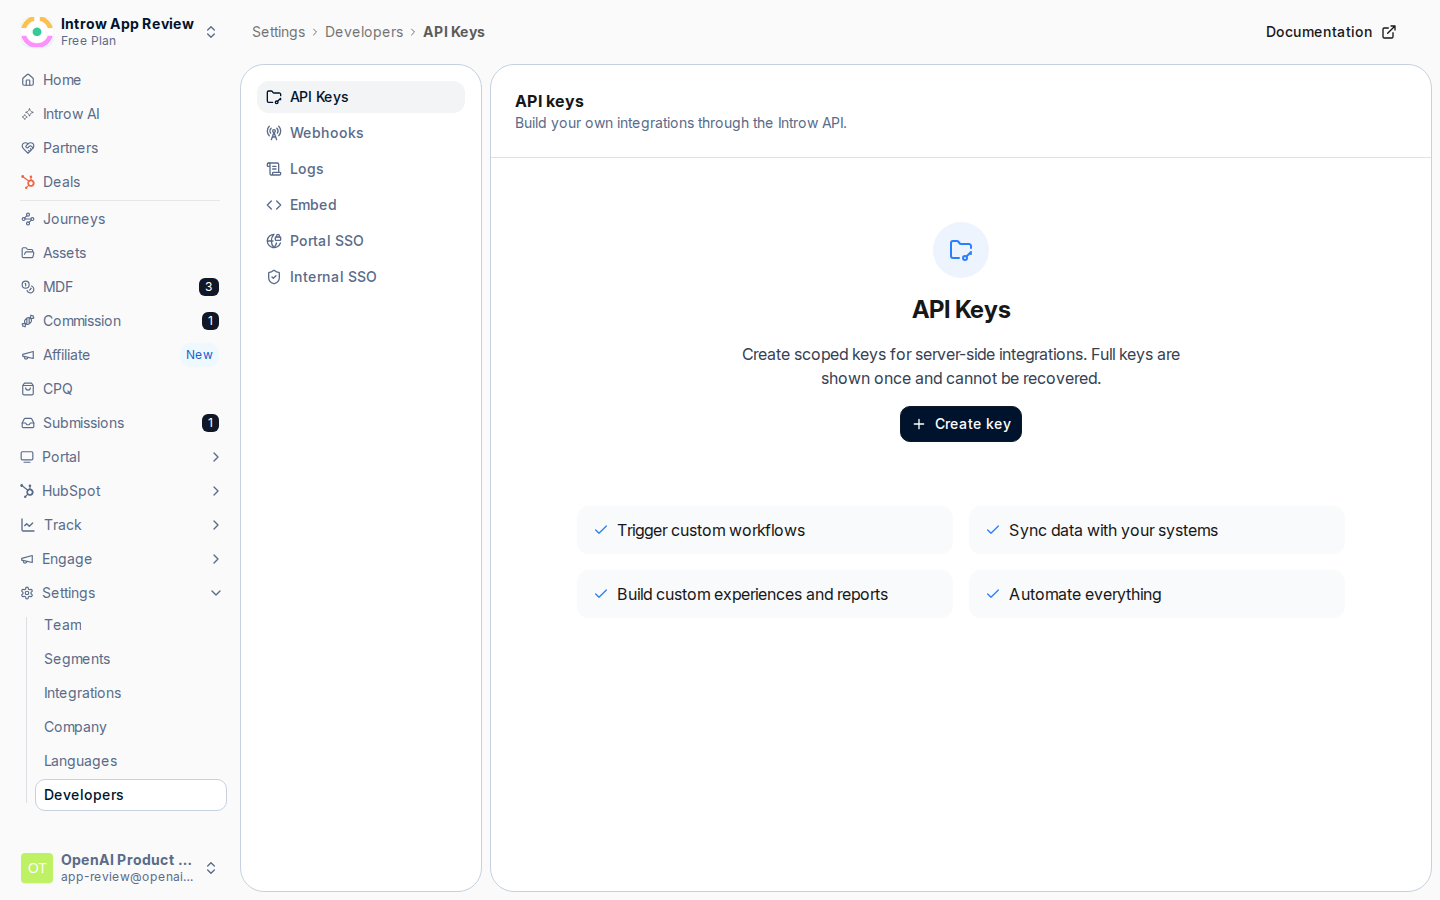1440x900 pixels.
Task: Click the API Keys breadcrumb text
Action: pyautogui.click(x=454, y=32)
